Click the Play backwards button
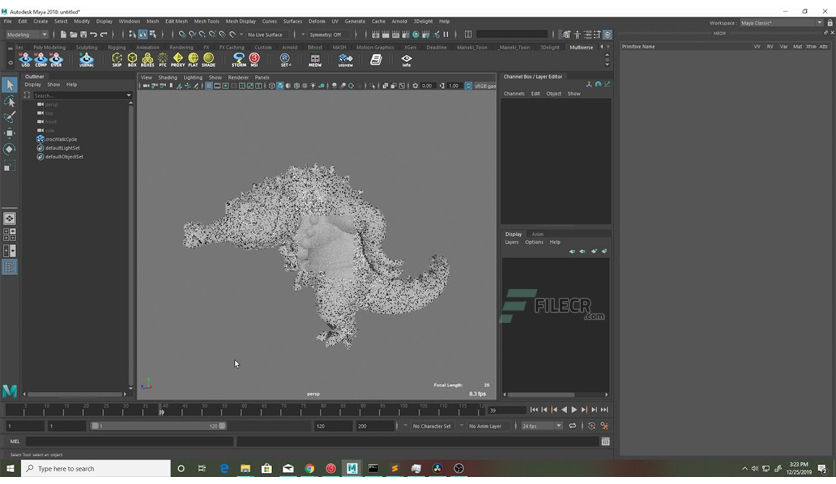836x484 pixels. 564,410
